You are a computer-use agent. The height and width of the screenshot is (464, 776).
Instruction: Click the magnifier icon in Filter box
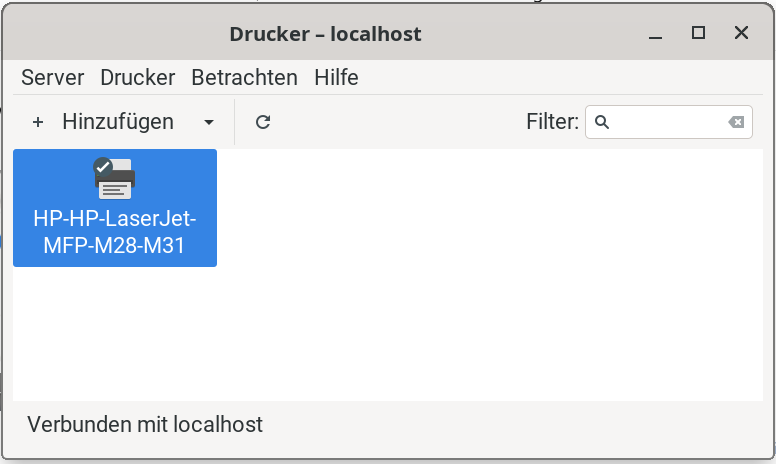[602, 122]
